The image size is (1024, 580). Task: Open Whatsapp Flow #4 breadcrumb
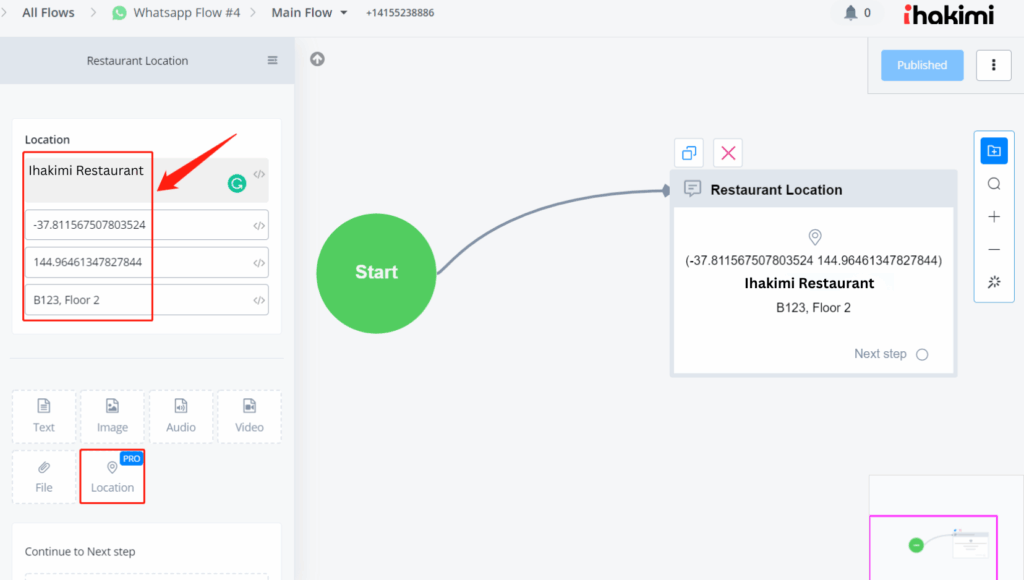186,13
